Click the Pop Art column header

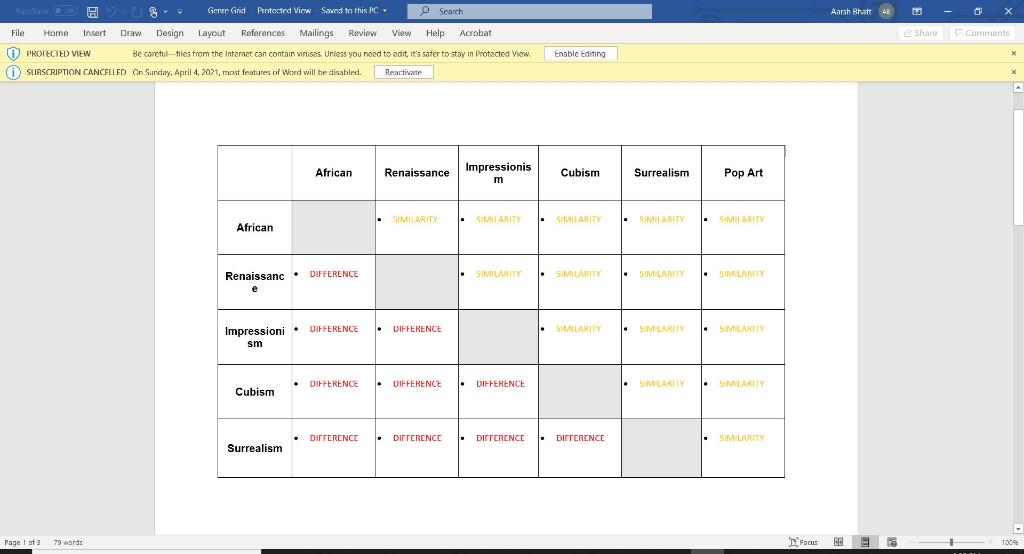tap(743, 172)
